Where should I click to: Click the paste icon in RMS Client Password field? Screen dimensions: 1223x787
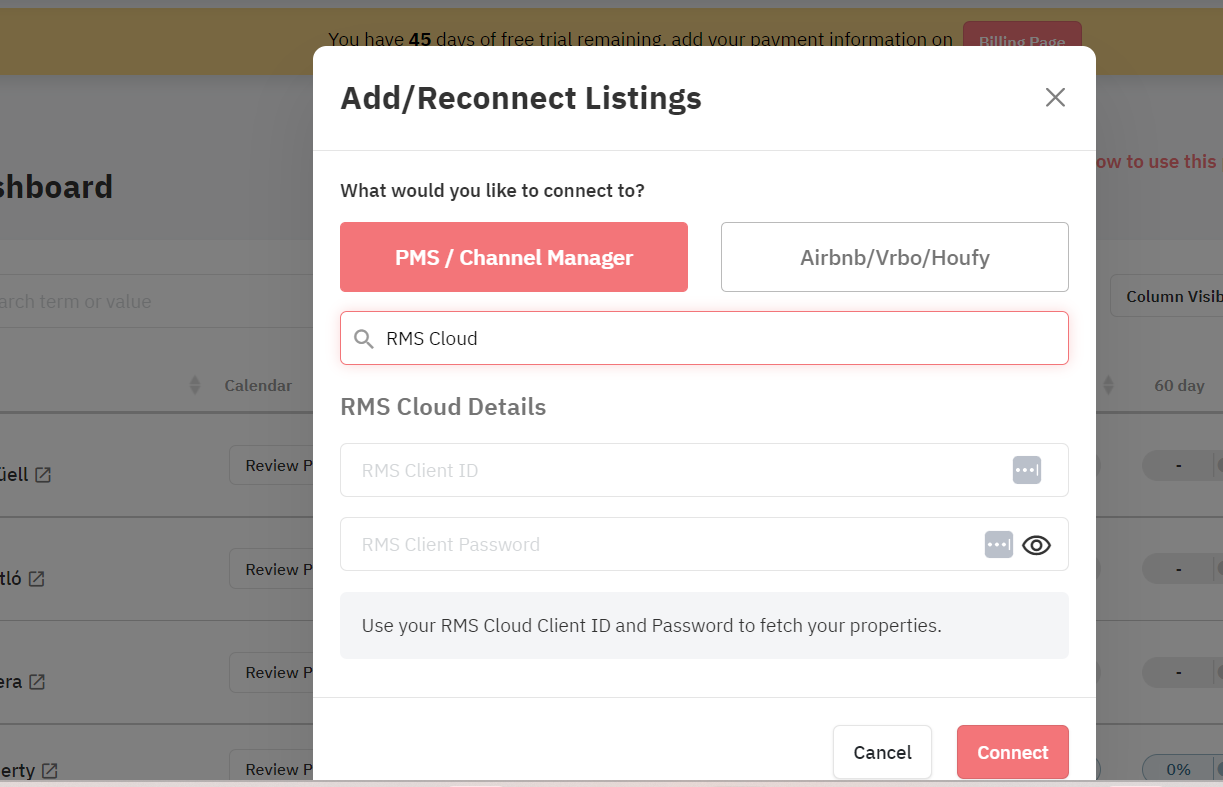998,544
